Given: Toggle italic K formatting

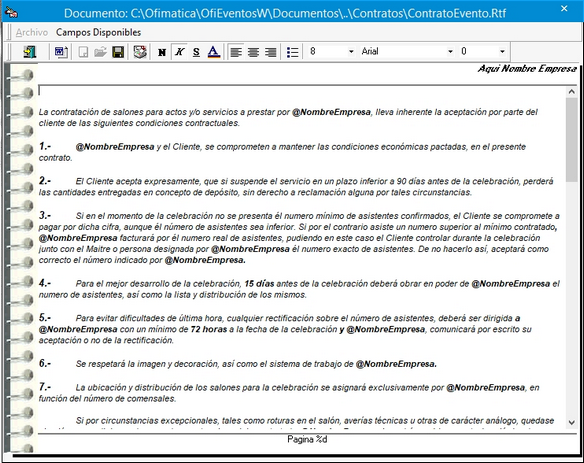Looking at the screenshot, I should (x=180, y=52).
